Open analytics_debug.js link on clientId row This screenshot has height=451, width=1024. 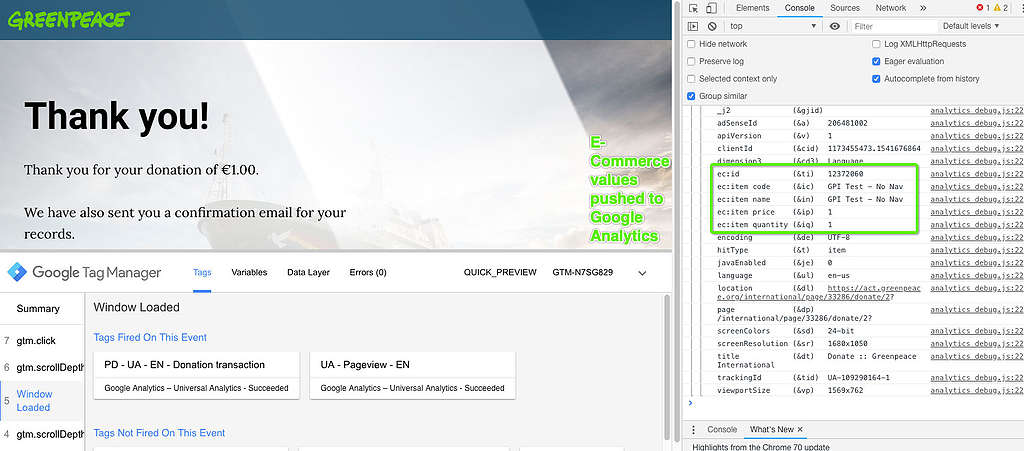pos(977,148)
